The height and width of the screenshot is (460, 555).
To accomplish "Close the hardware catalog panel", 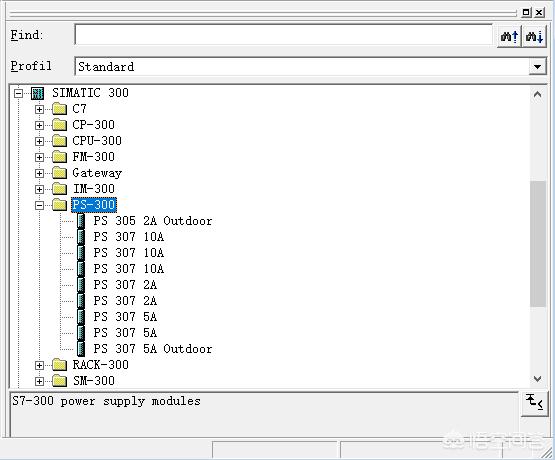I will [539, 12].
